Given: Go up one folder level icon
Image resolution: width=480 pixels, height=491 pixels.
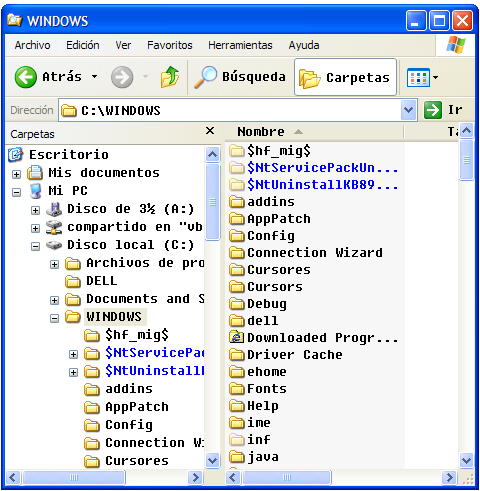Looking at the screenshot, I should click(x=170, y=77).
